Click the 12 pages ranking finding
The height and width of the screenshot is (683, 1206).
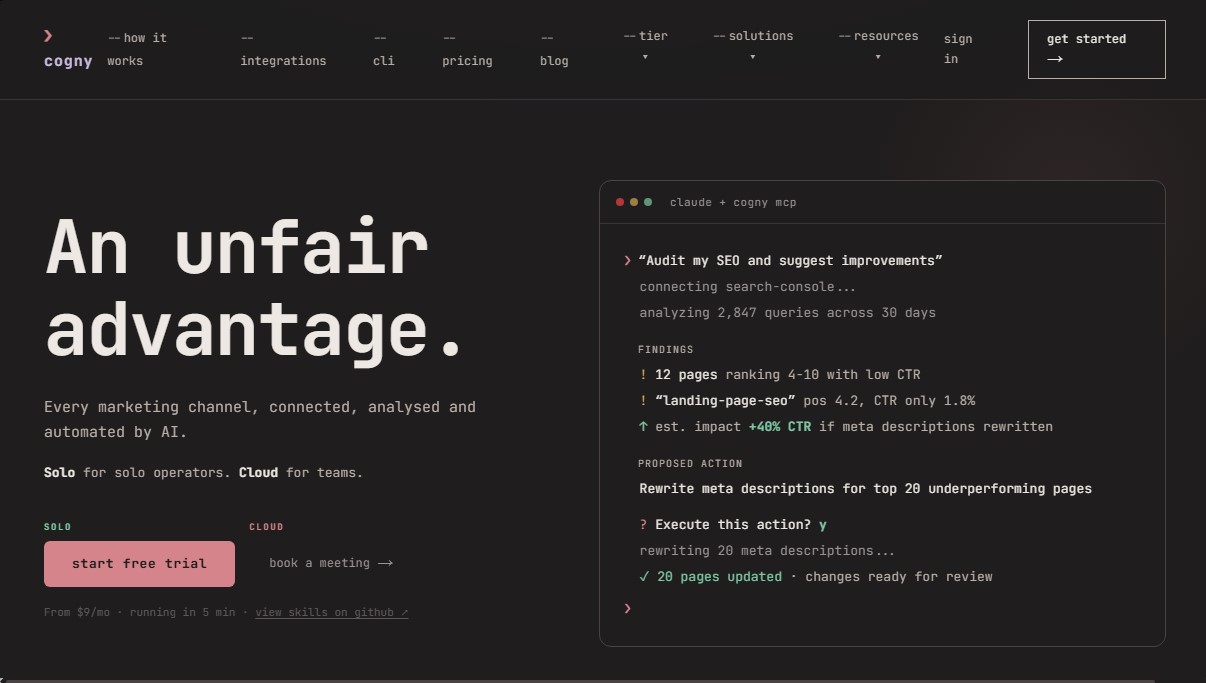coord(780,375)
